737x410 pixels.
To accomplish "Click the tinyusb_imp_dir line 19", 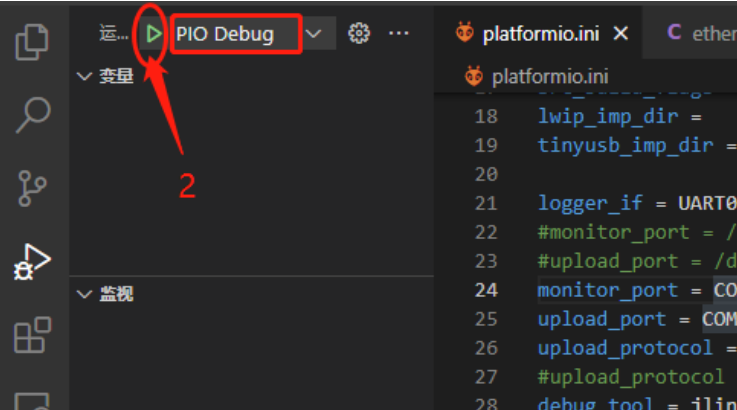I will 637,145.
